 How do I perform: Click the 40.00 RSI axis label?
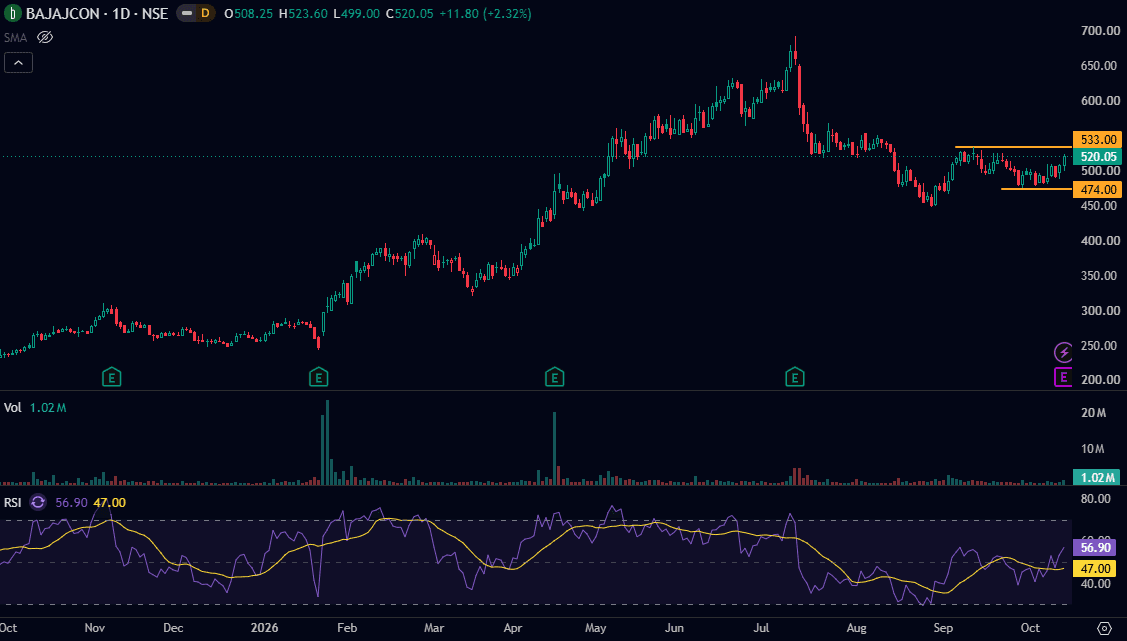pos(1095,584)
